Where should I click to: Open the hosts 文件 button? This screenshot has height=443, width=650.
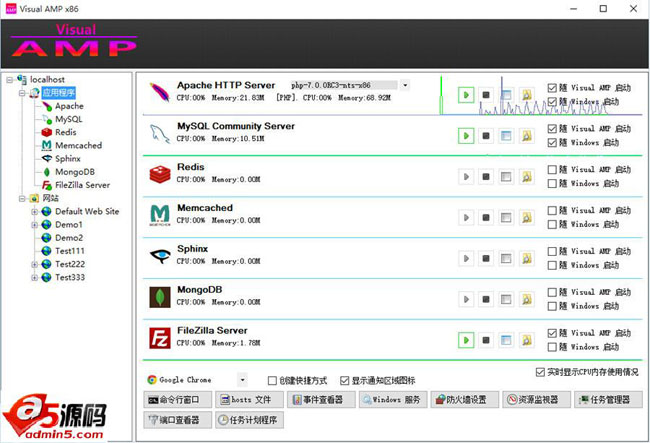coord(250,399)
